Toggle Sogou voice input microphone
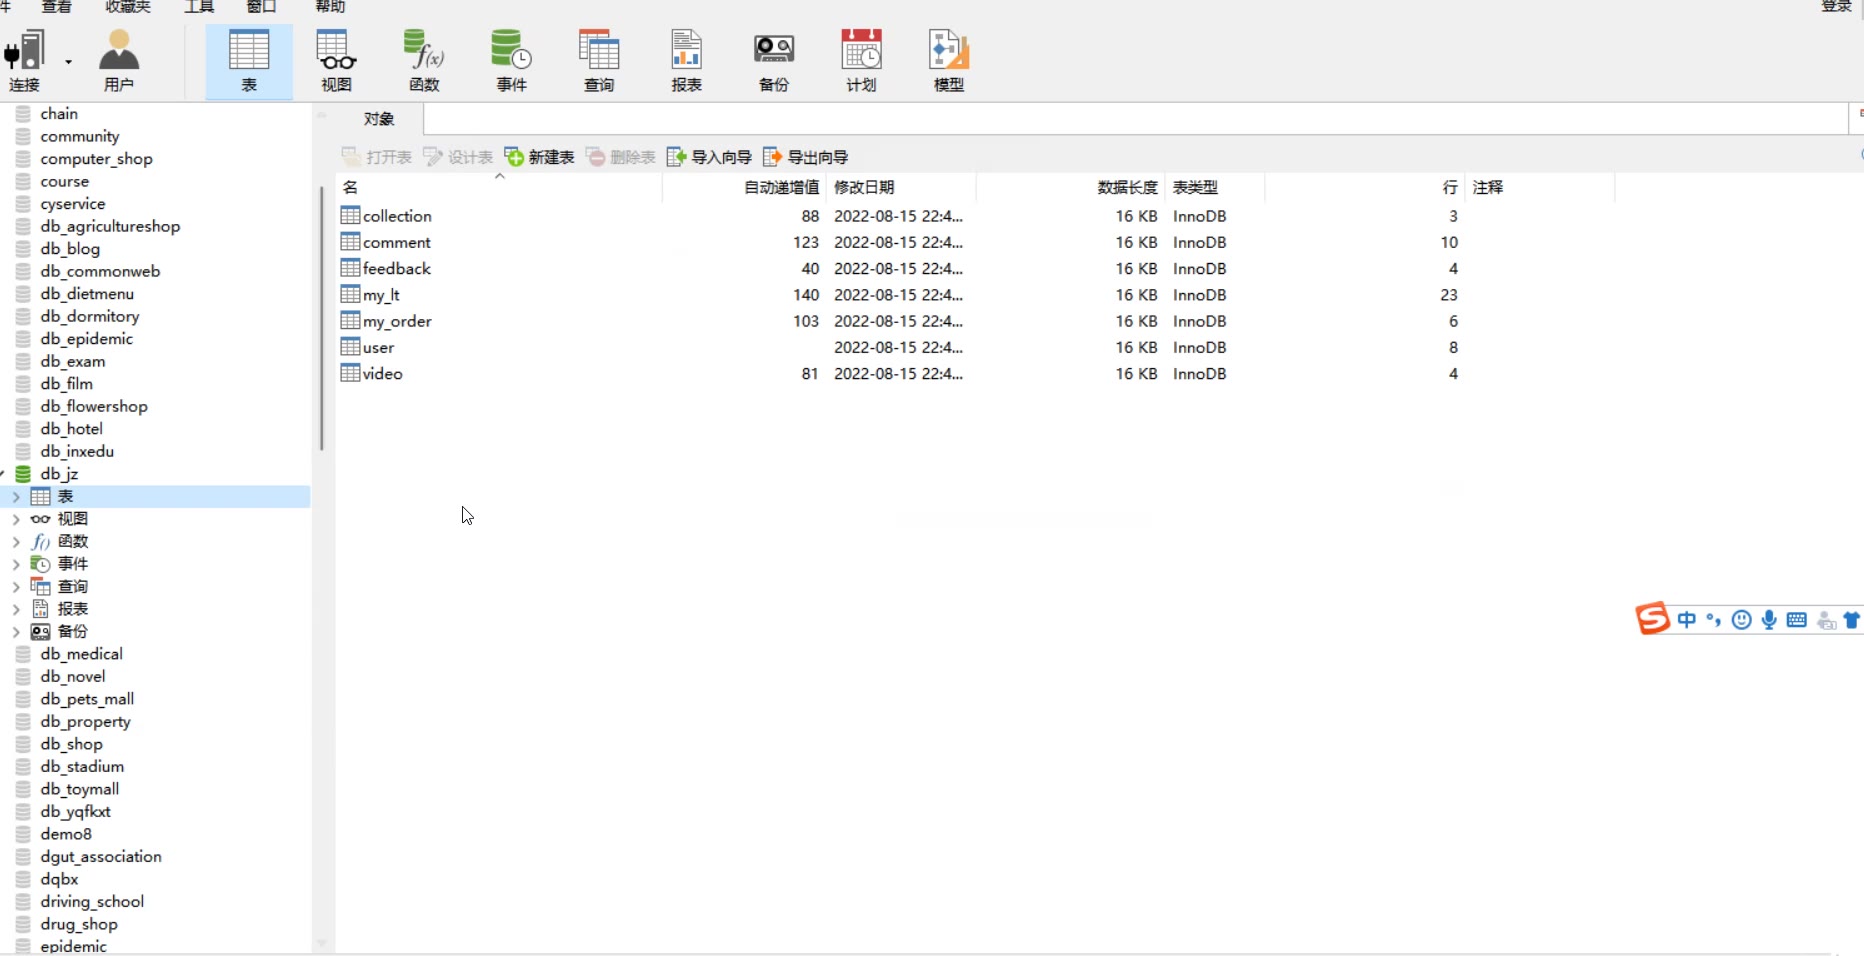Screen dimensions: 1864x956 click(x=1769, y=620)
